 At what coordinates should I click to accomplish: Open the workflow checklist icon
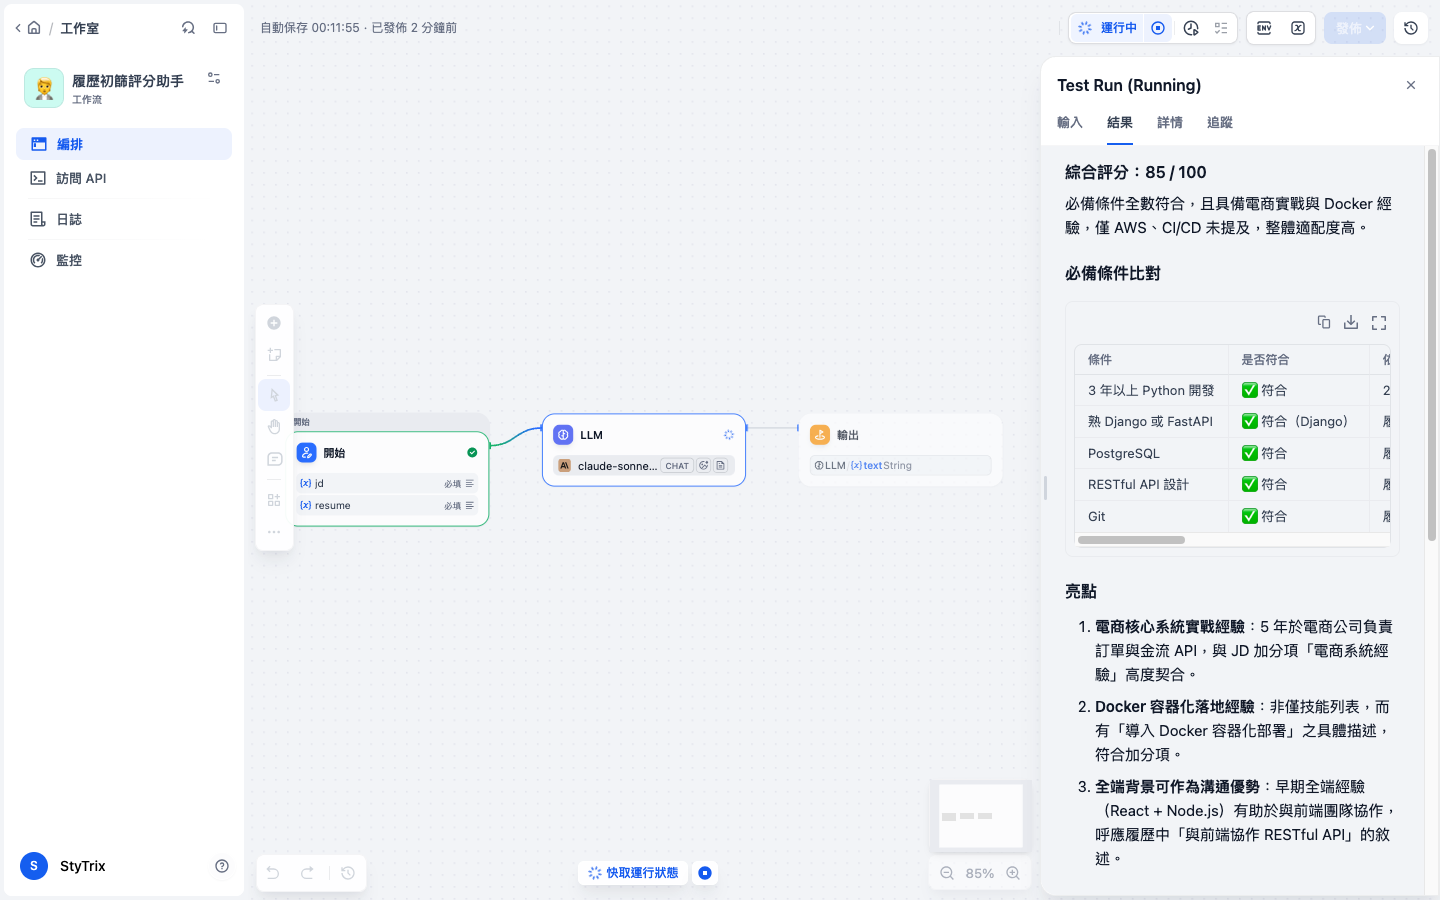pyautogui.click(x=1221, y=28)
